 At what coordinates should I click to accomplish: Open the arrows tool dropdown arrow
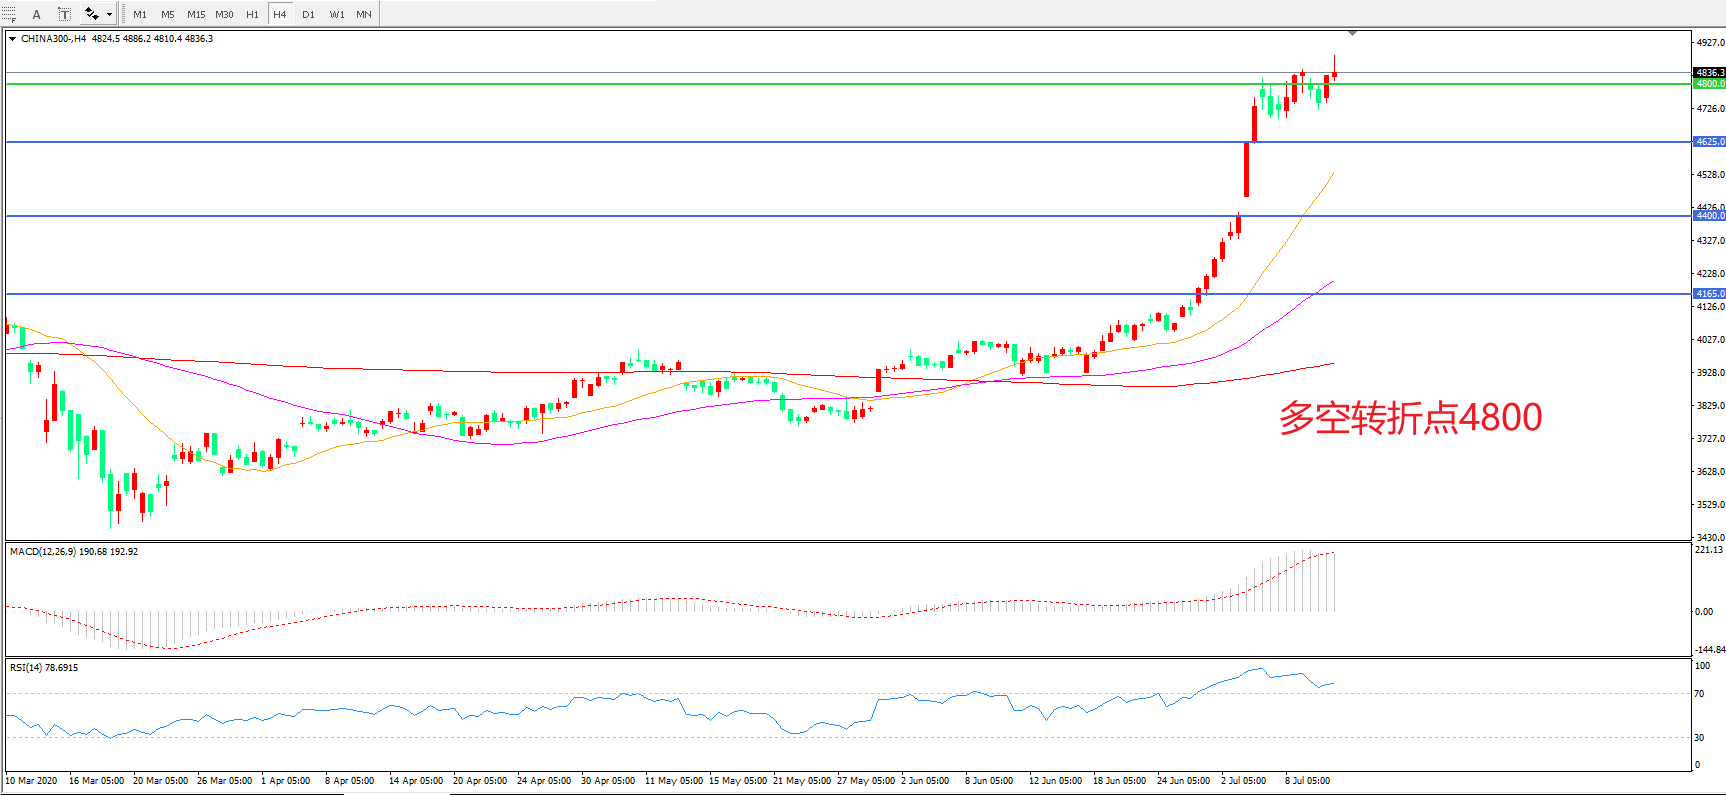click(x=109, y=14)
